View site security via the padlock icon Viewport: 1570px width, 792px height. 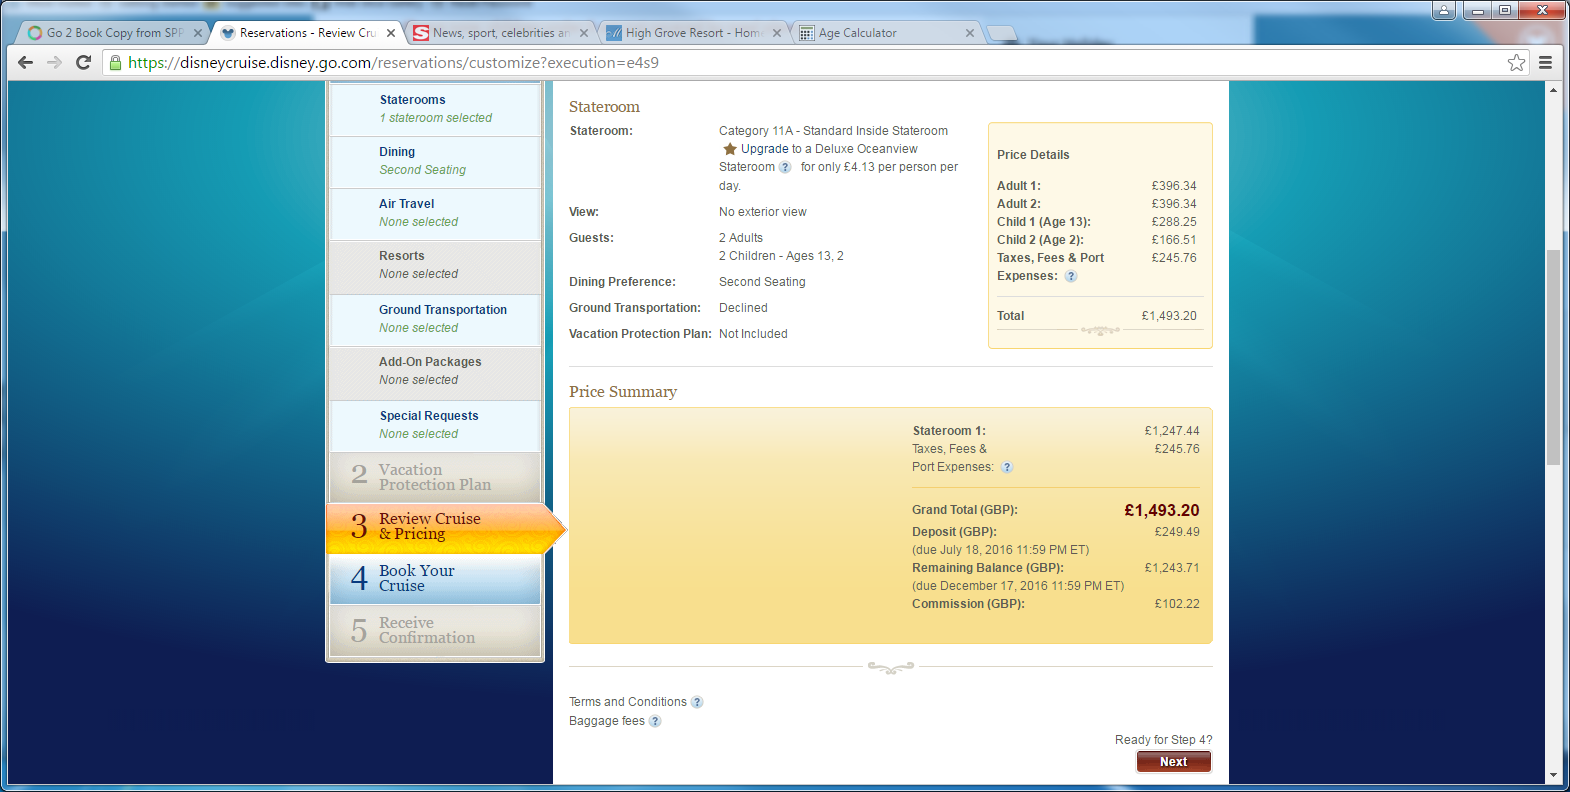pyautogui.click(x=115, y=62)
